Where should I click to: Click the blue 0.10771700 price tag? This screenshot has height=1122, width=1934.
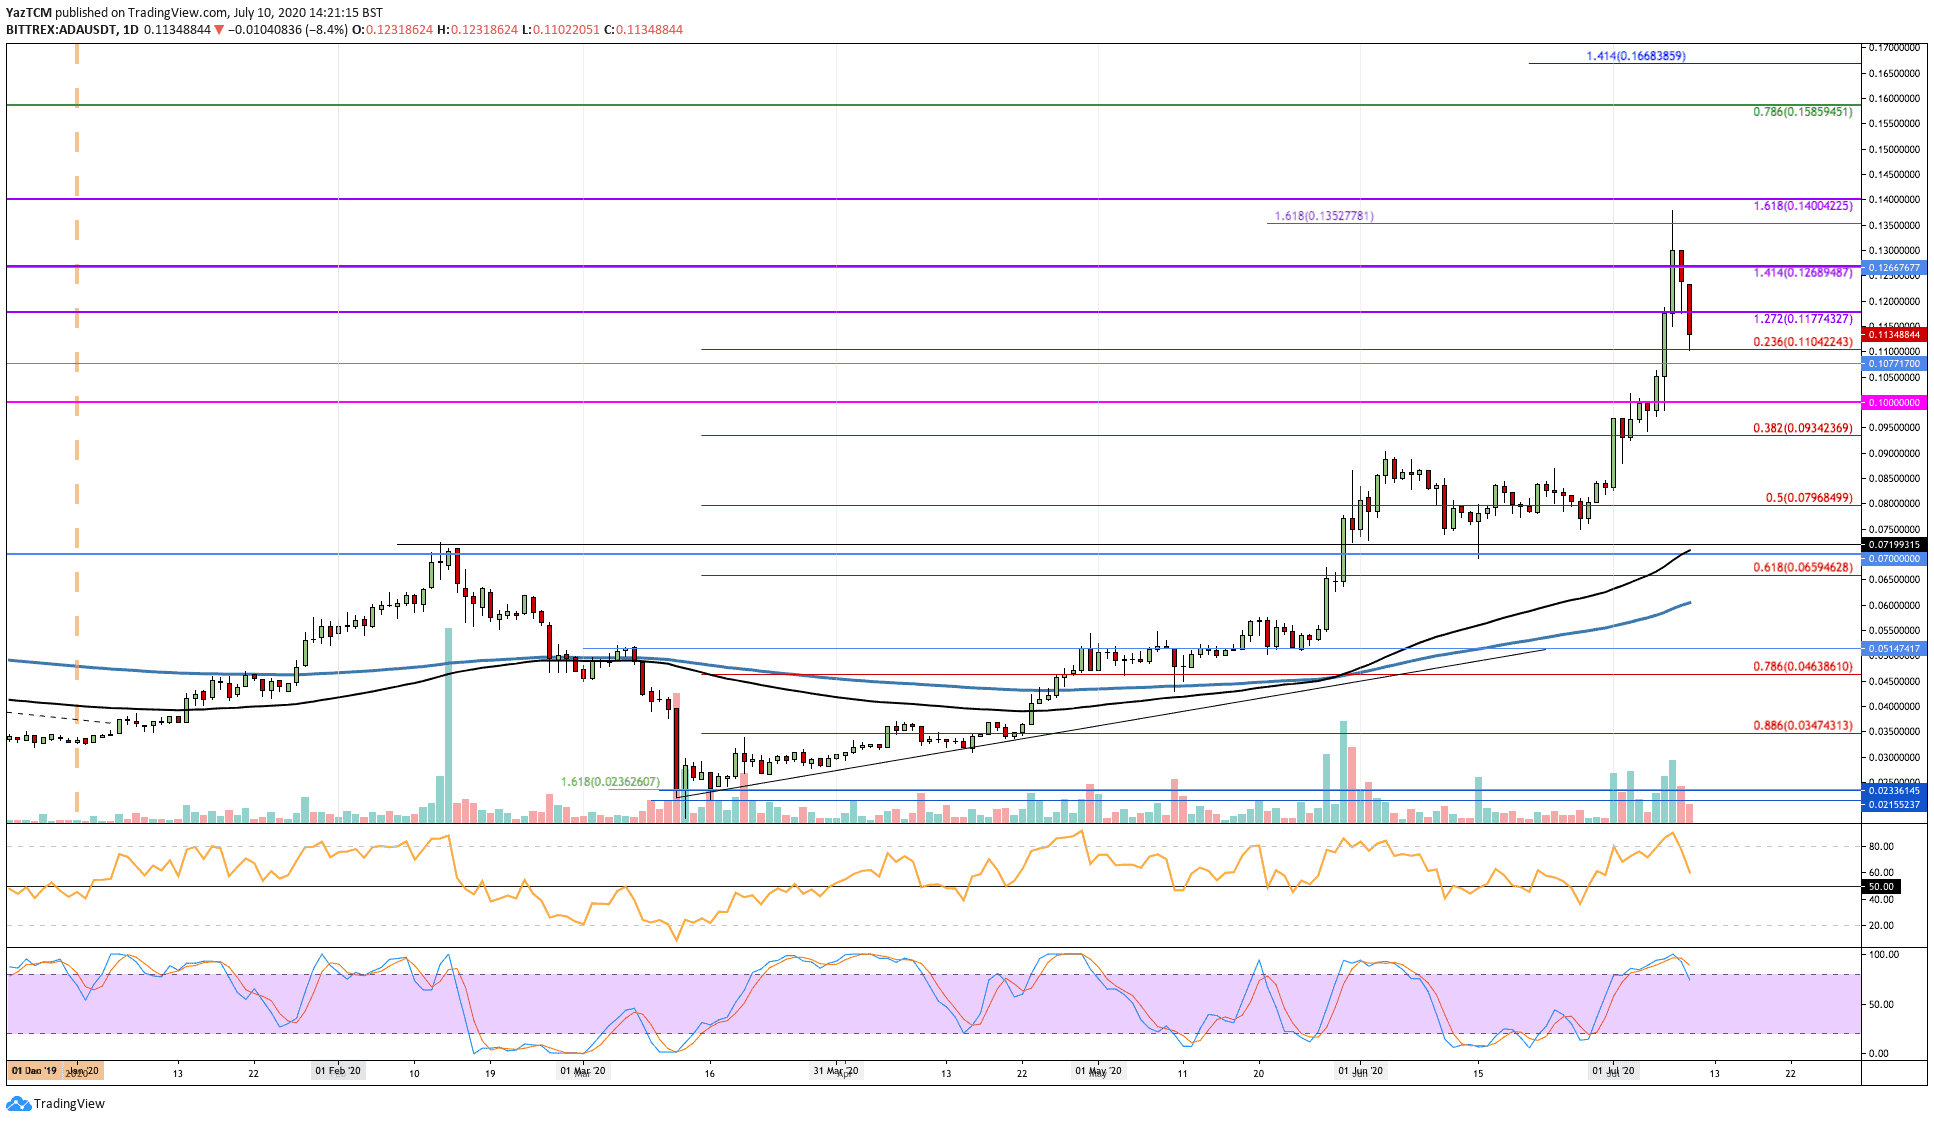click(1893, 364)
